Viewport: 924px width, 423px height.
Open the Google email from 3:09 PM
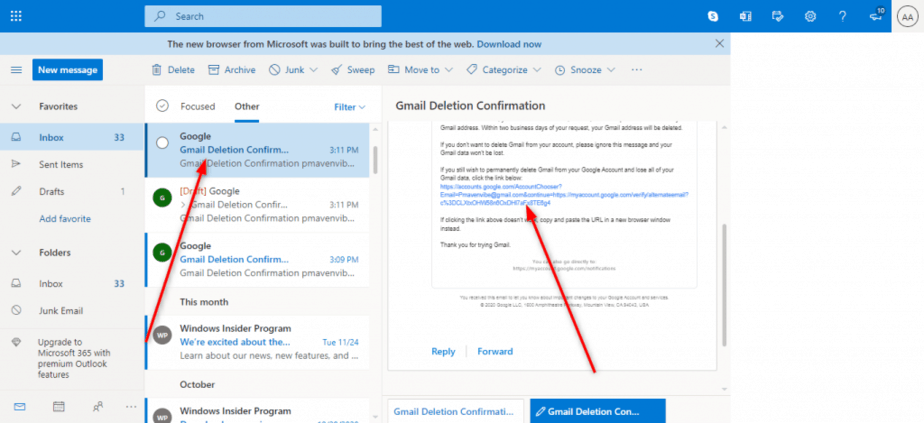coord(258,260)
